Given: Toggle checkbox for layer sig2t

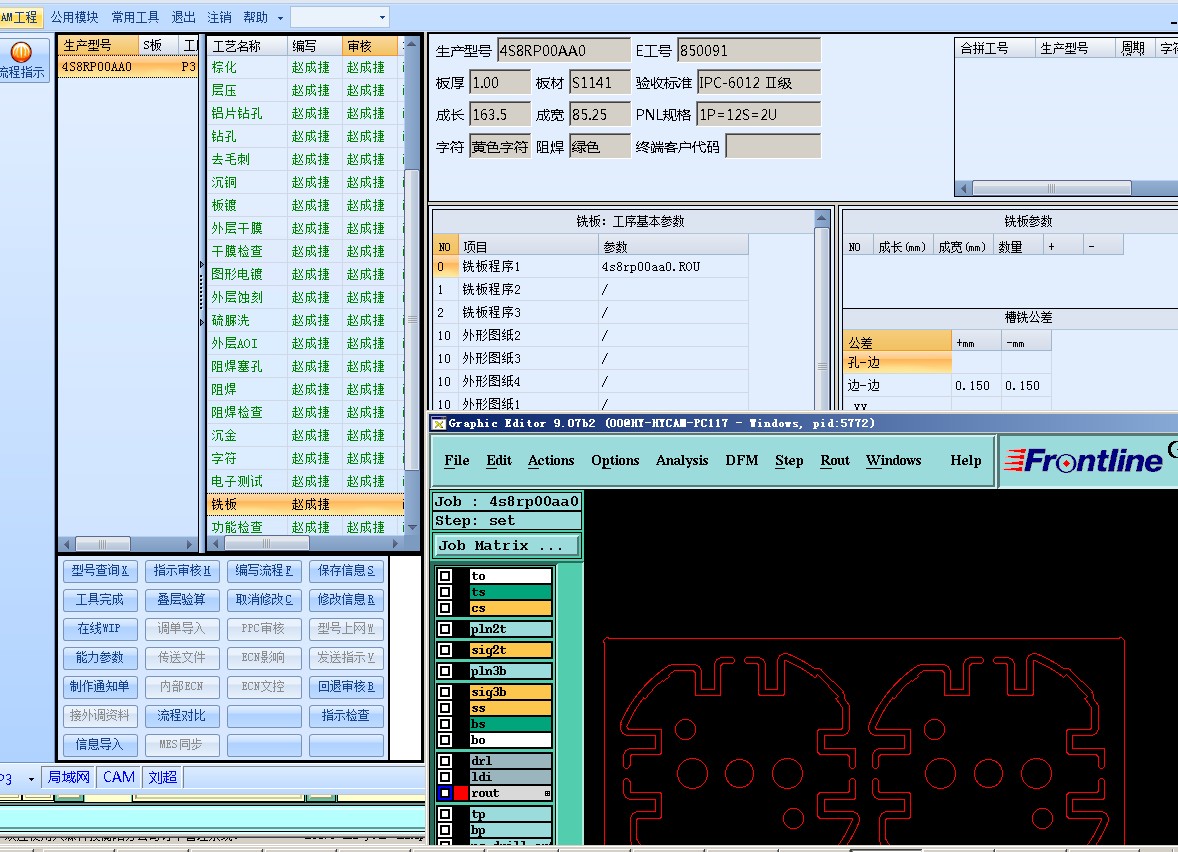Looking at the screenshot, I should coord(445,650).
